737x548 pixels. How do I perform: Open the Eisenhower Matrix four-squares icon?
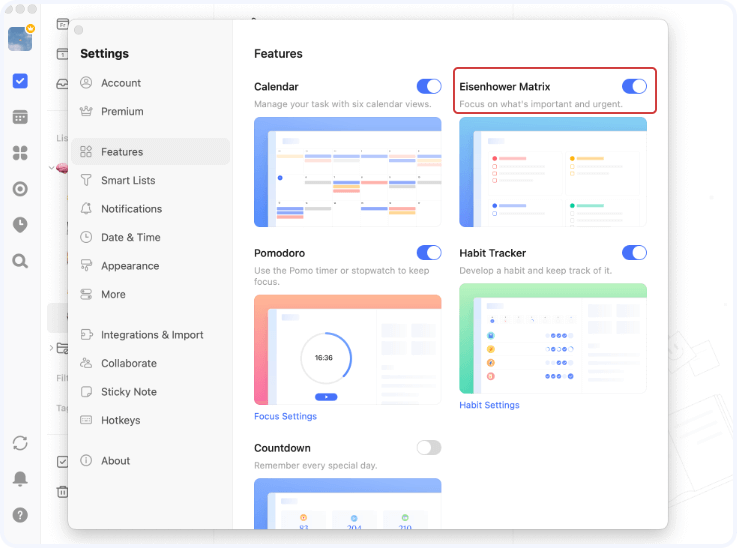(x=20, y=153)
